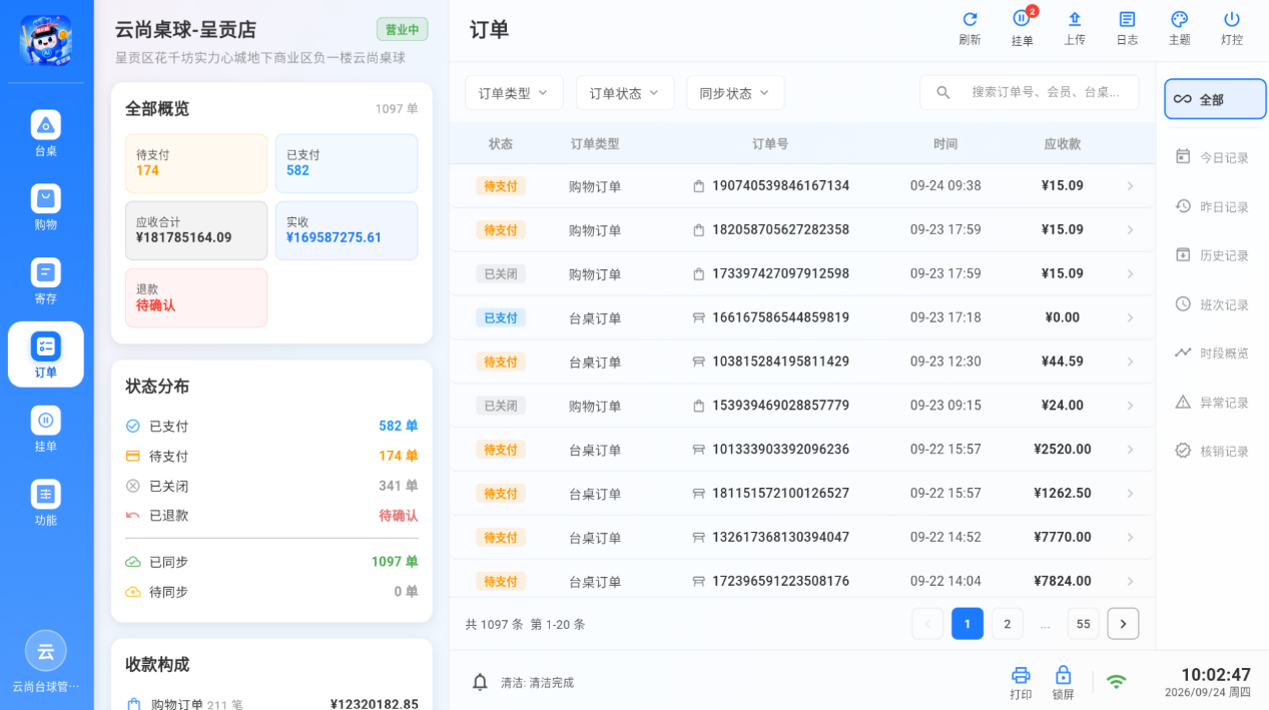The width and height of the screenshot is (1269, 710).
Task: Open the 订单类型 dropdown filter
Action: pyautogui.click(x=514, y=93)
